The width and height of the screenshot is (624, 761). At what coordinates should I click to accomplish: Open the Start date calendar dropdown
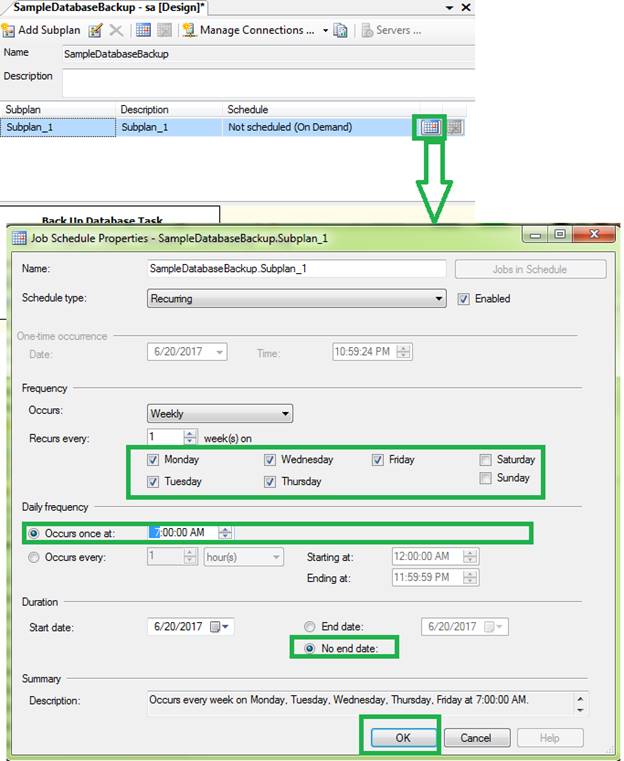pyautogui.click(x=219, y=627)
